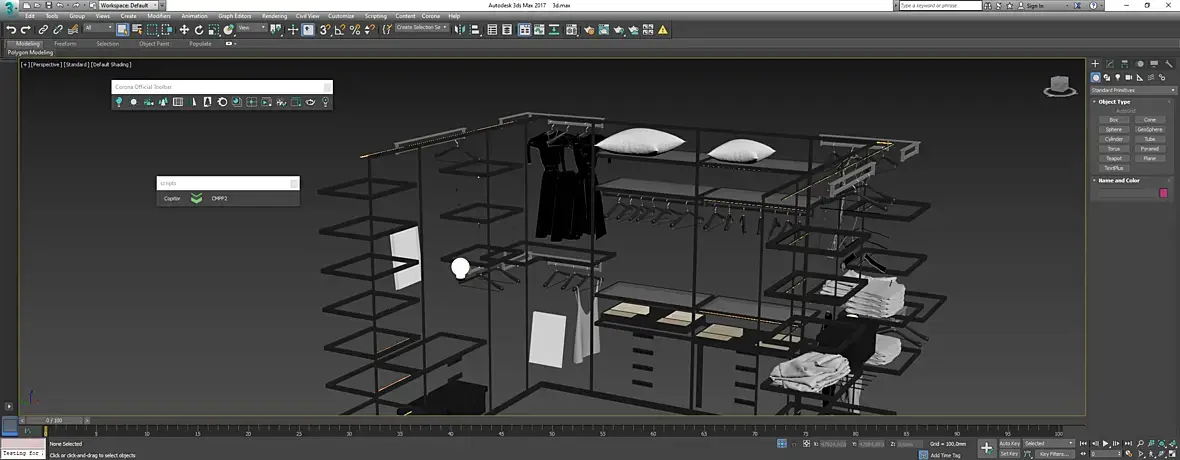Open the Standard Primitives dropdown
The width and height of the screenshot is (1180, 460).
tap(1132, 90)
